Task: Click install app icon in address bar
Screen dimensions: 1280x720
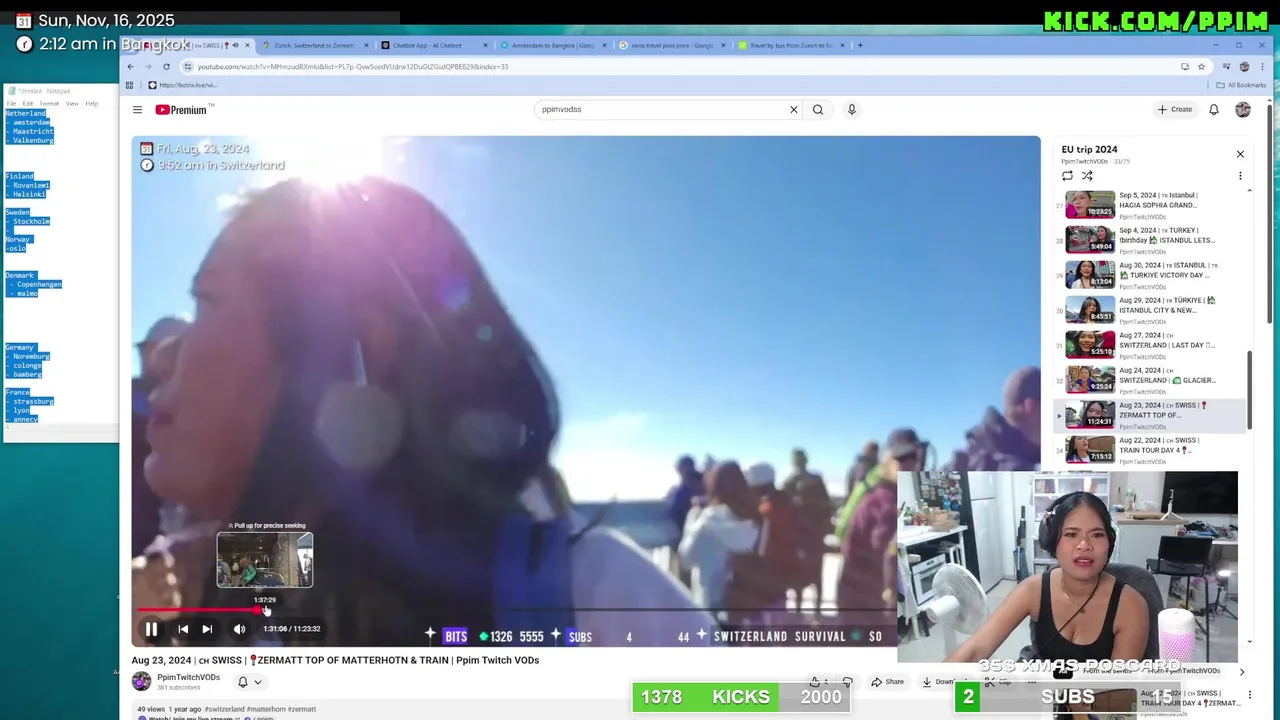Action: pos(1185,67)
